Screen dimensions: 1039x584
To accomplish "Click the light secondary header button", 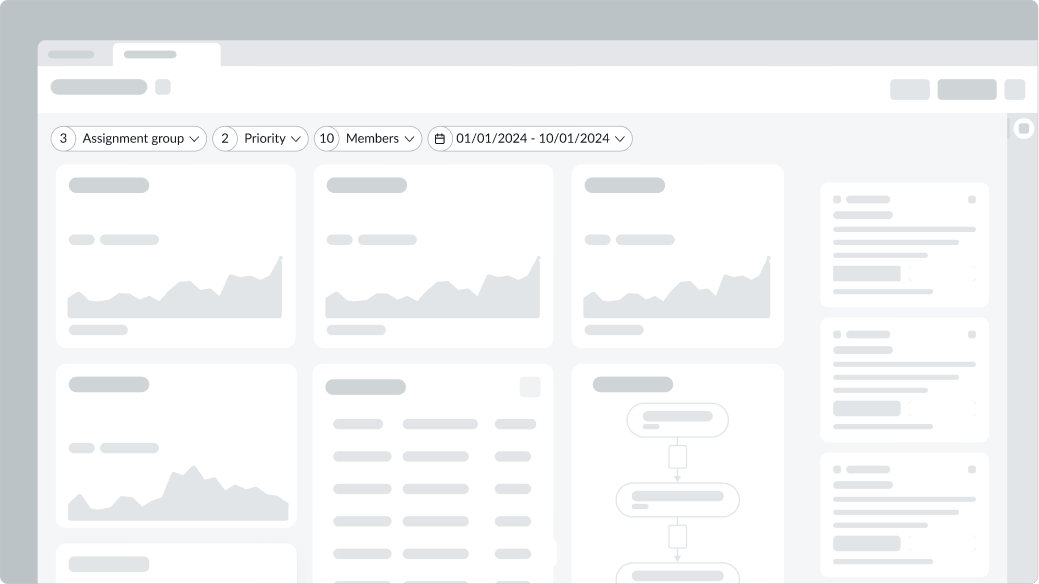I will (x=910, y=89).
